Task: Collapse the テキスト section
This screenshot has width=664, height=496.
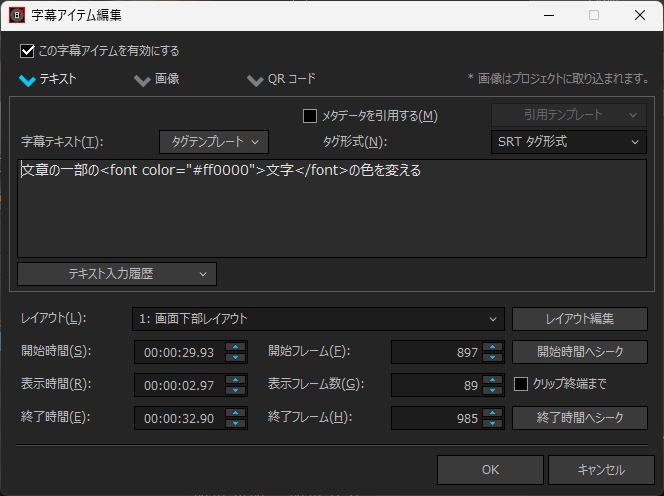Action: (28, 80)
